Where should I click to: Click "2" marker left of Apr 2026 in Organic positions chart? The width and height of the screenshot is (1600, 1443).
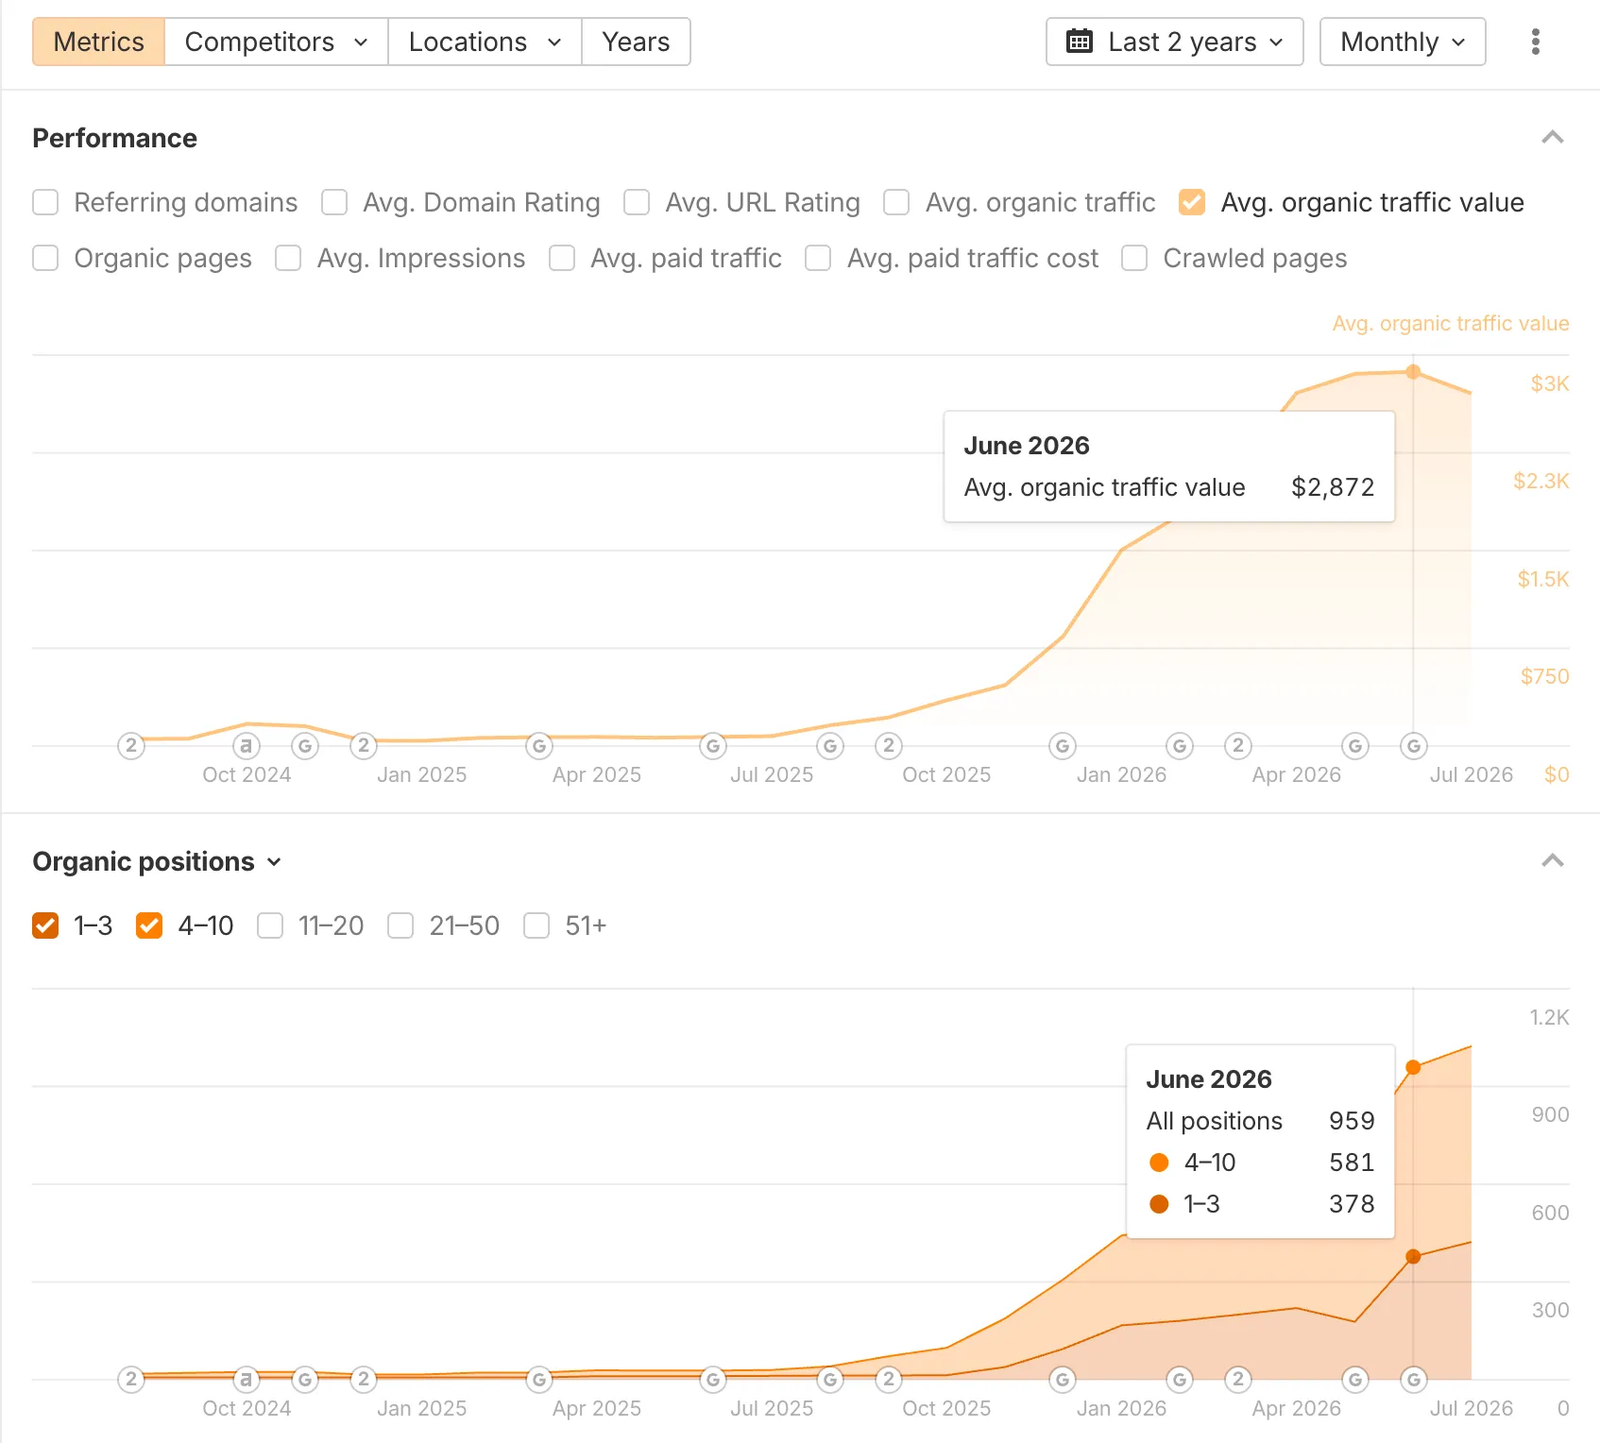[1238, 1380]
